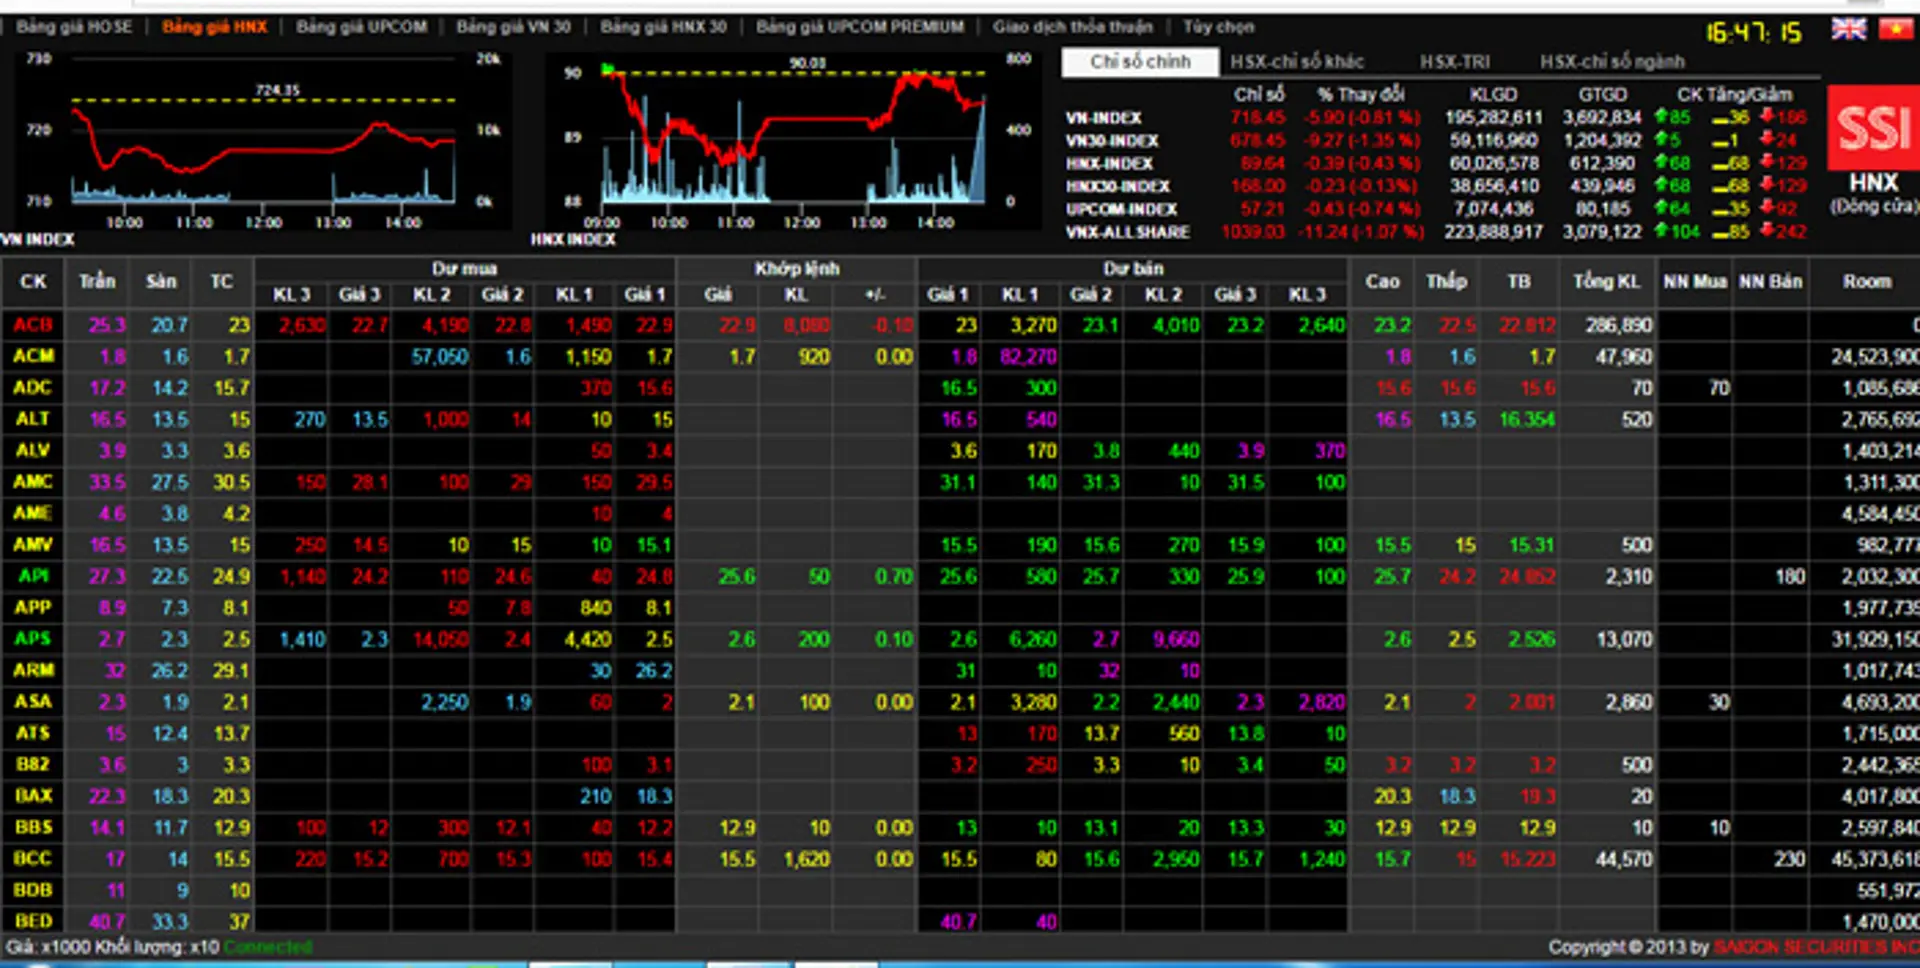The width and height of the screenshot is (1920, 968).
Task: Click the Connected status text
Action: click(x=267, y=946)
